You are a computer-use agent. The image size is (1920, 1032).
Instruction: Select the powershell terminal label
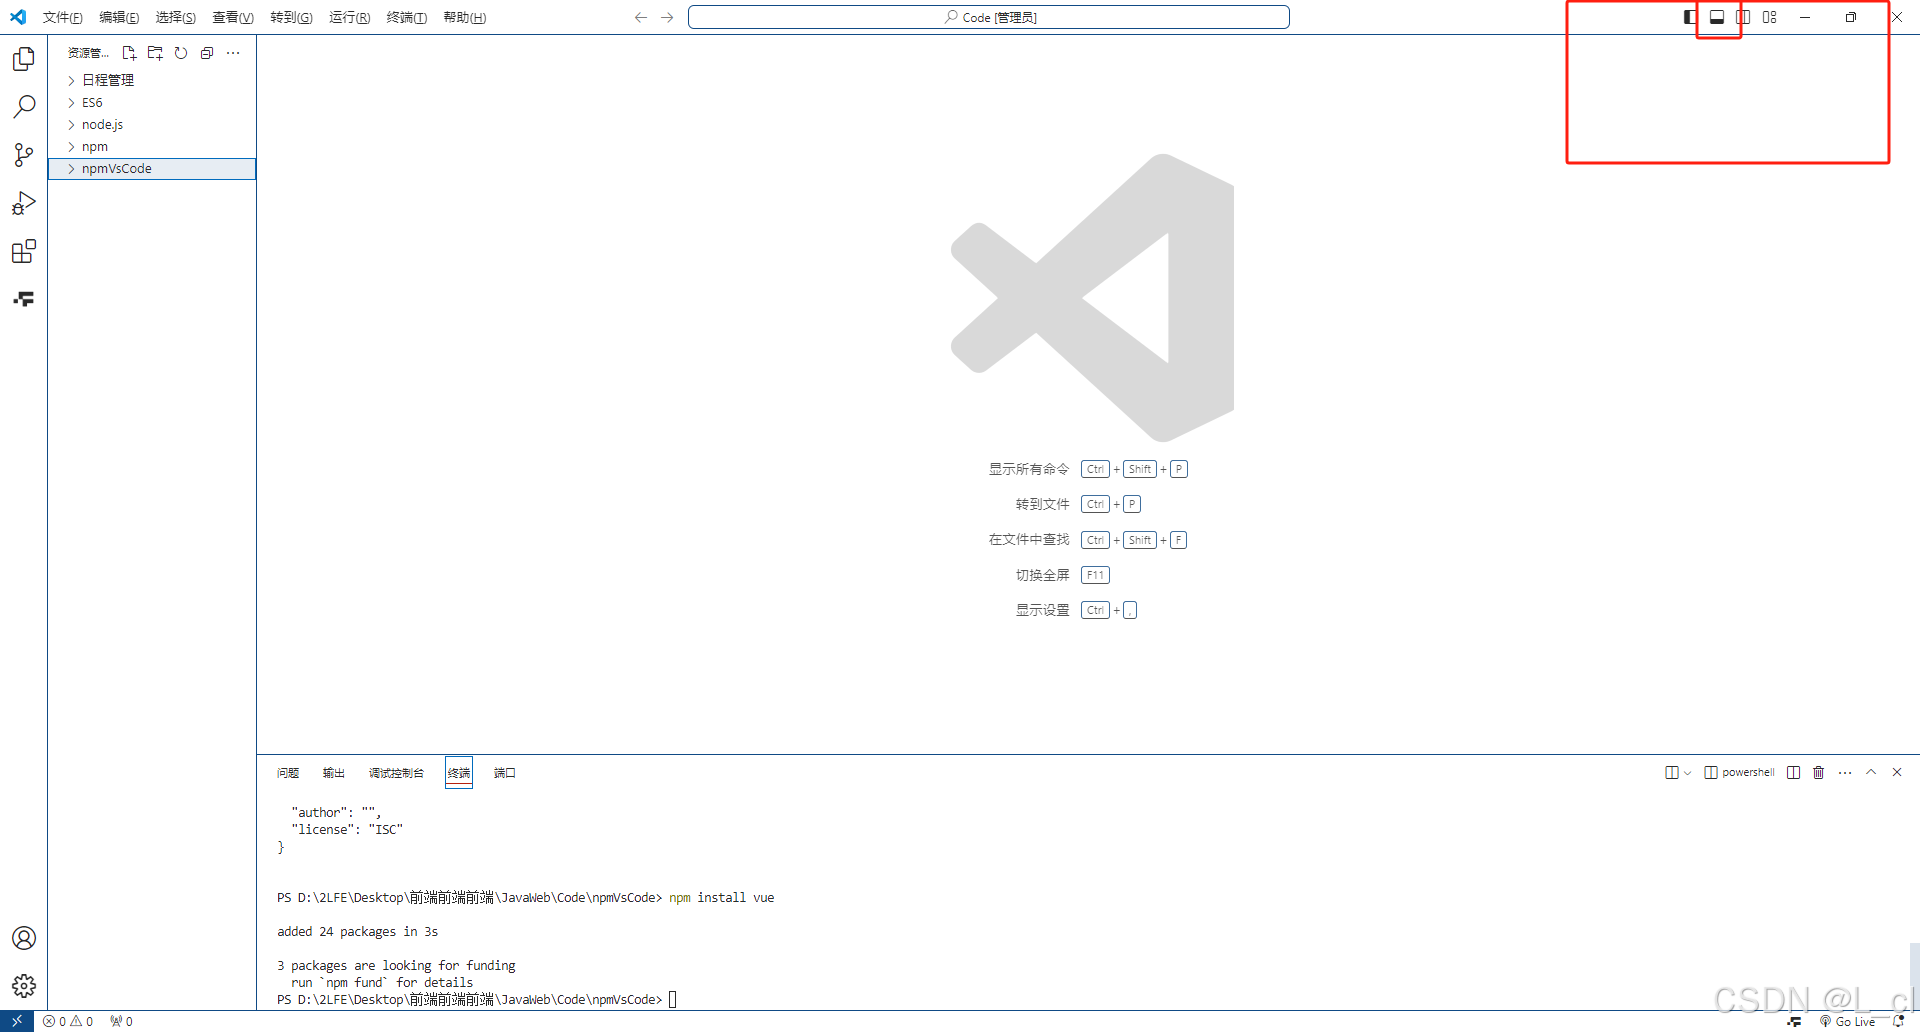(x=1740, y=772)
